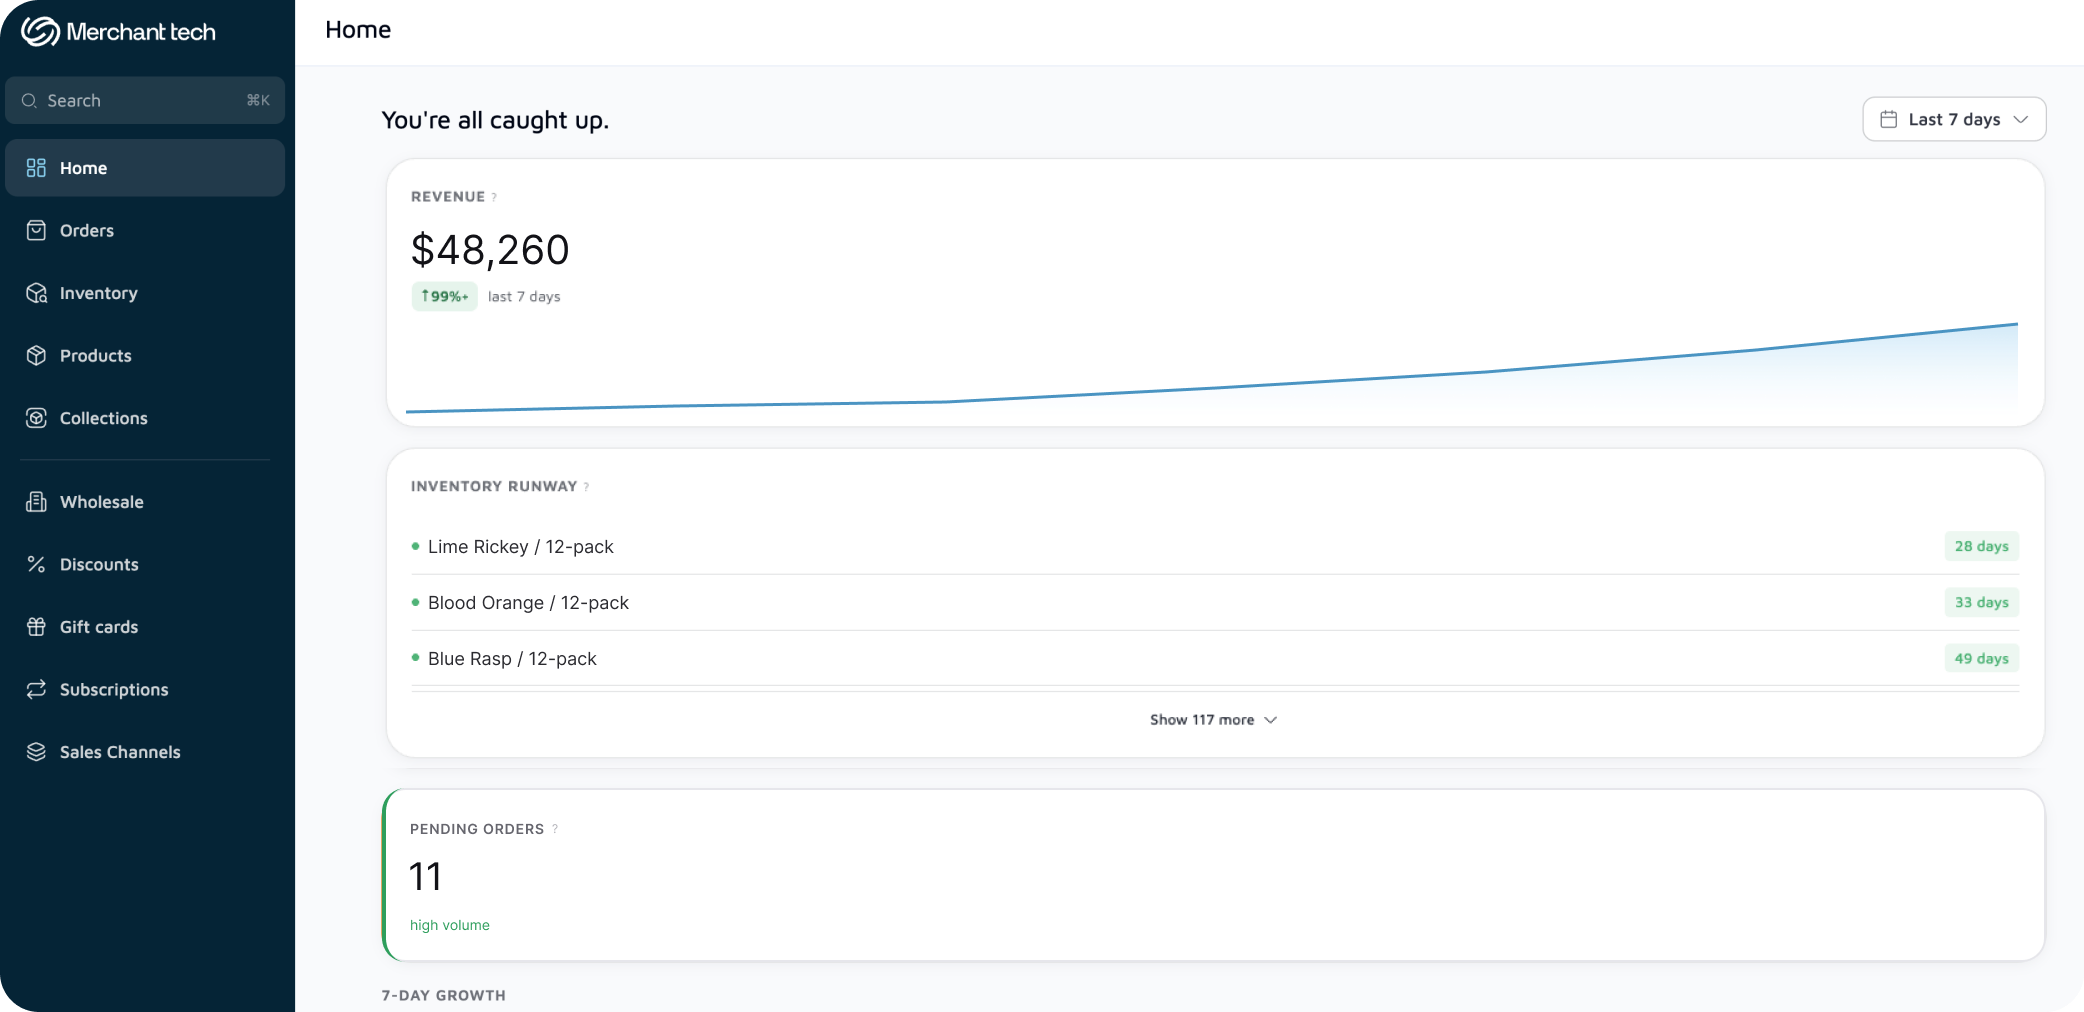Open the Blue Rasp / 12-pack row
2084x1012 pixels.
(x=1215, y=659)
